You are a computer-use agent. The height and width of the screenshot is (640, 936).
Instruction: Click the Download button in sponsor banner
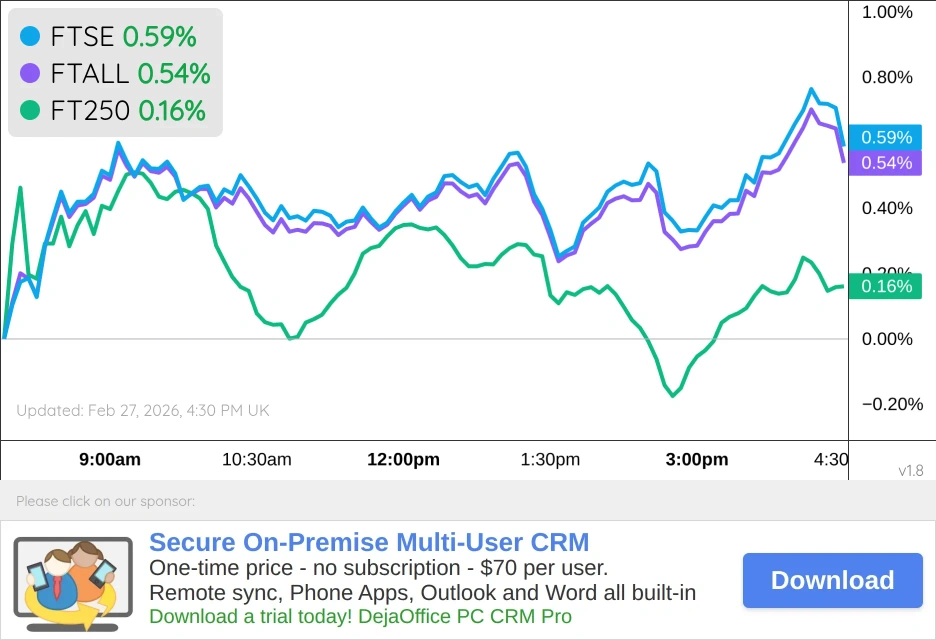click(x=832, y=580)
